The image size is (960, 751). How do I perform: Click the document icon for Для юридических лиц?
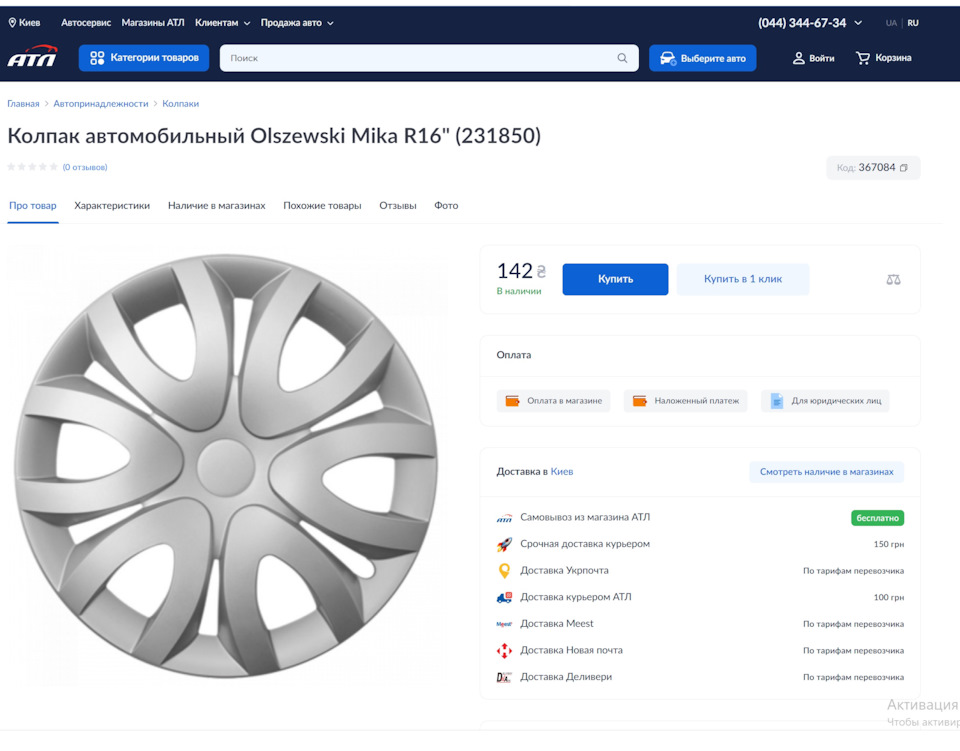(x=776, y=401)
